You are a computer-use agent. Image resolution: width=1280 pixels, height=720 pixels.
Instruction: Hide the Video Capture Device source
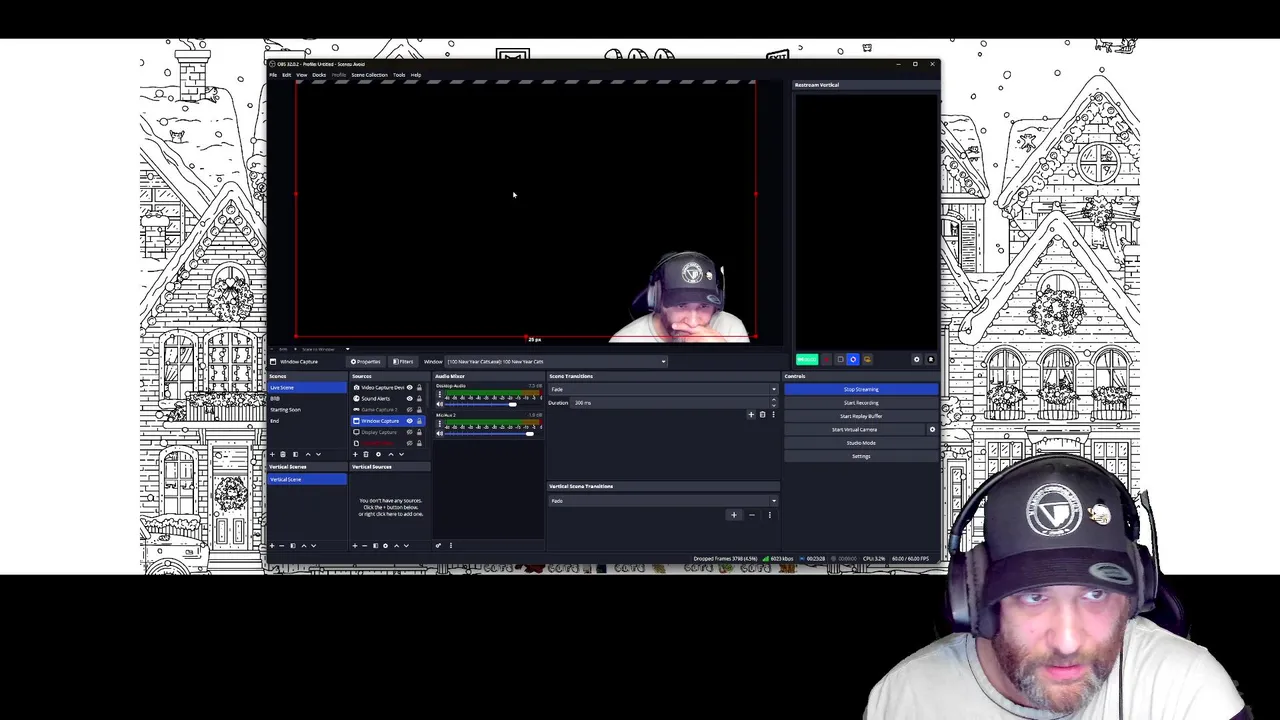tap(409, 388)
